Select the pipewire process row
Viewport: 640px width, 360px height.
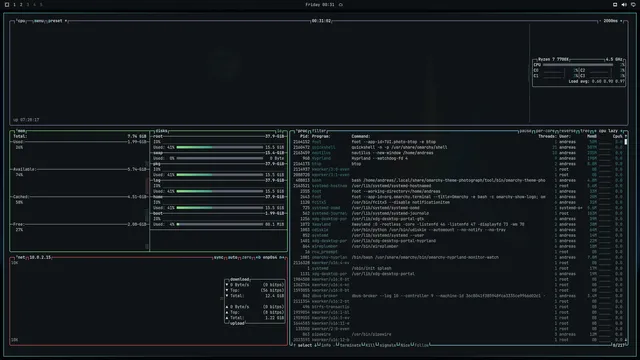458,334
